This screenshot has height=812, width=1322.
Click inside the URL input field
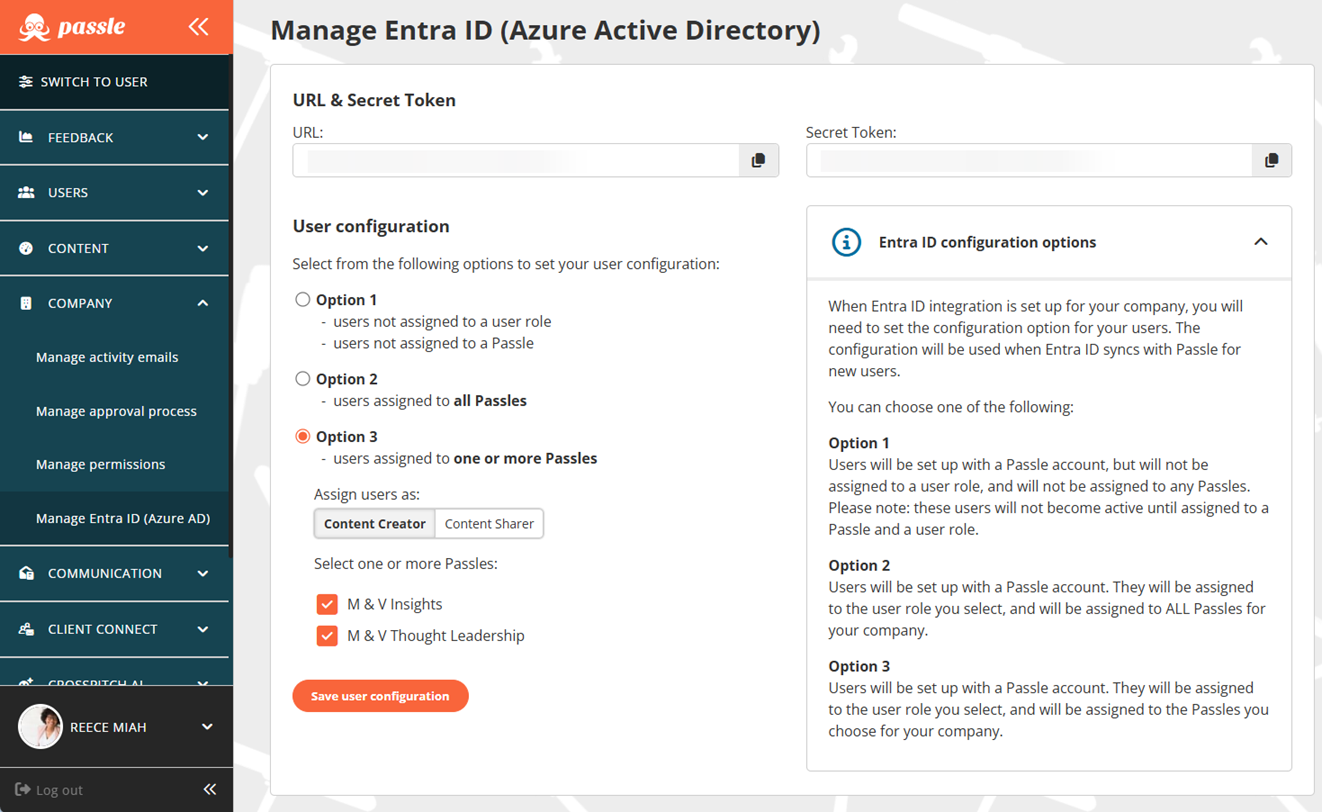[x=516, y=160]
